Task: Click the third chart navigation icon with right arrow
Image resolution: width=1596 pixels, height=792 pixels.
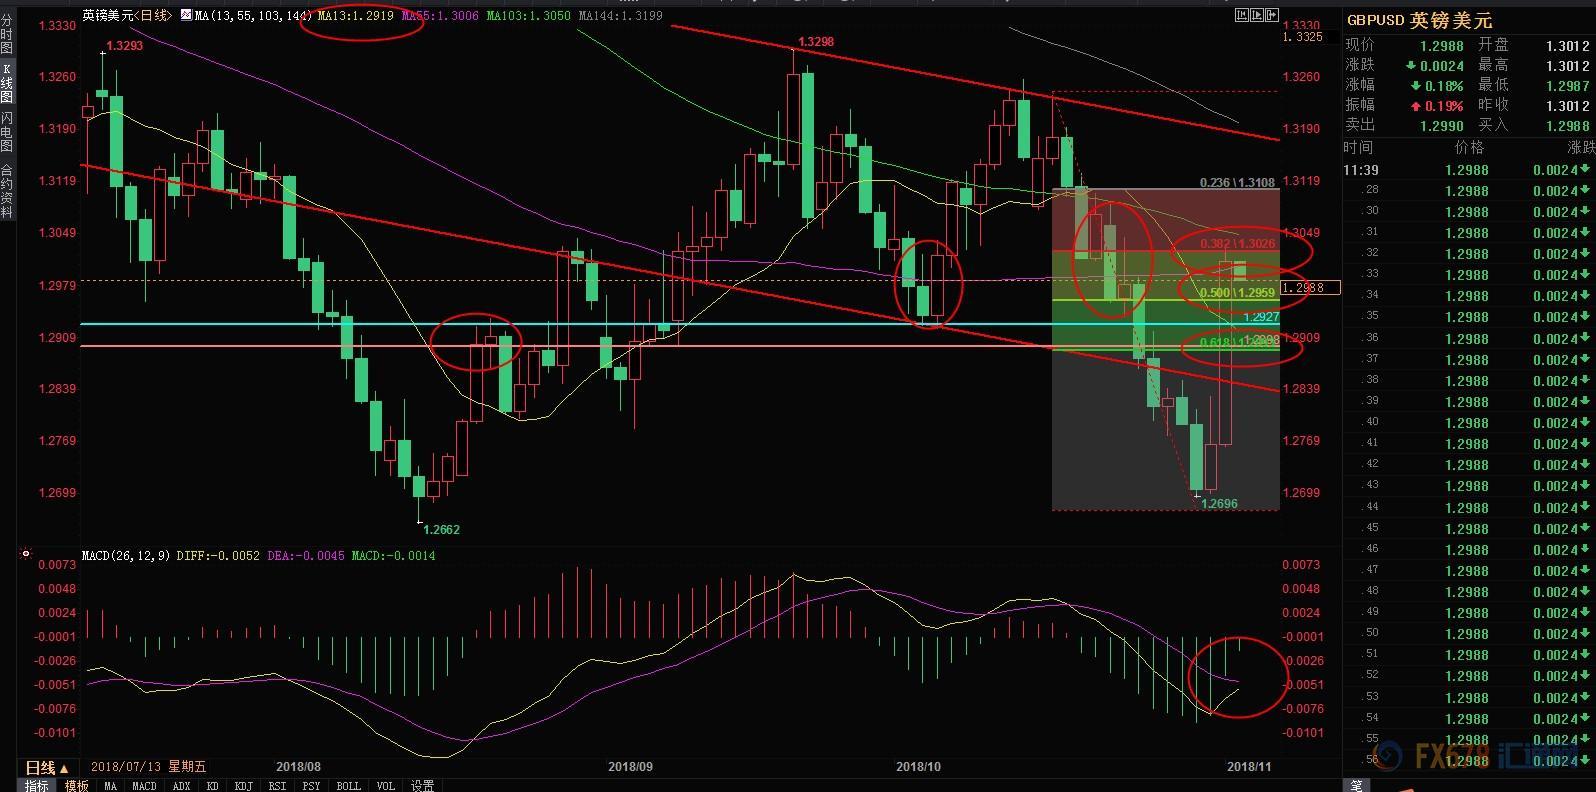Action: (1271, 15)
